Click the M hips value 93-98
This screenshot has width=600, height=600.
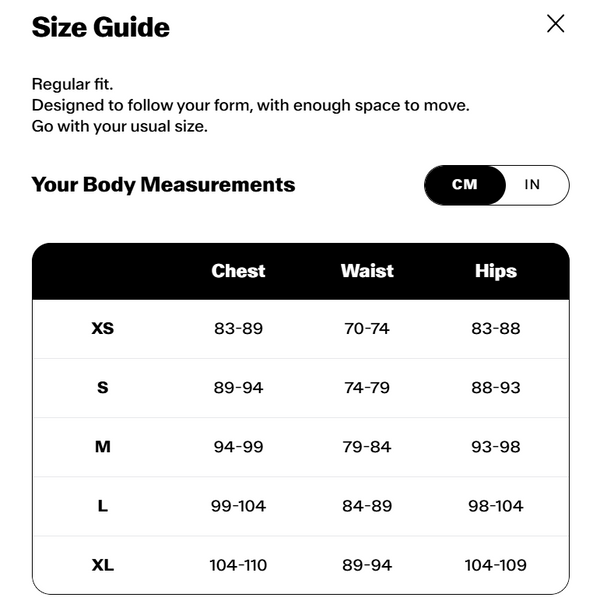(496, 447)
